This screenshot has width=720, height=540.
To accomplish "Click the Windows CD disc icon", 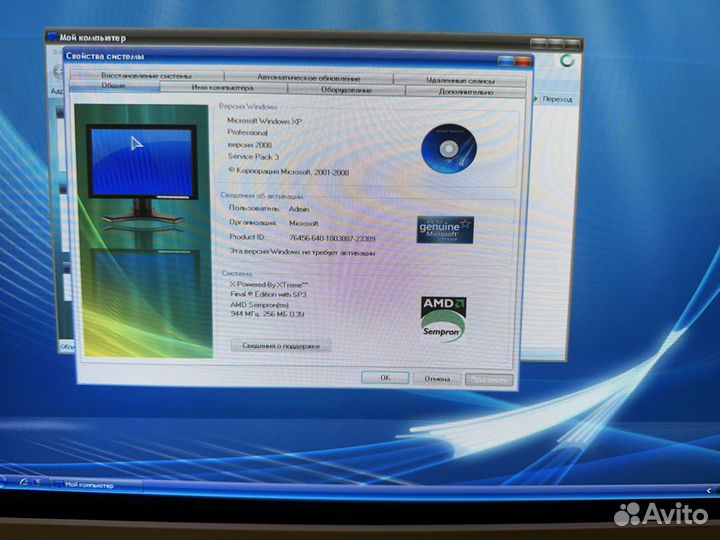I will pos(449,149).
